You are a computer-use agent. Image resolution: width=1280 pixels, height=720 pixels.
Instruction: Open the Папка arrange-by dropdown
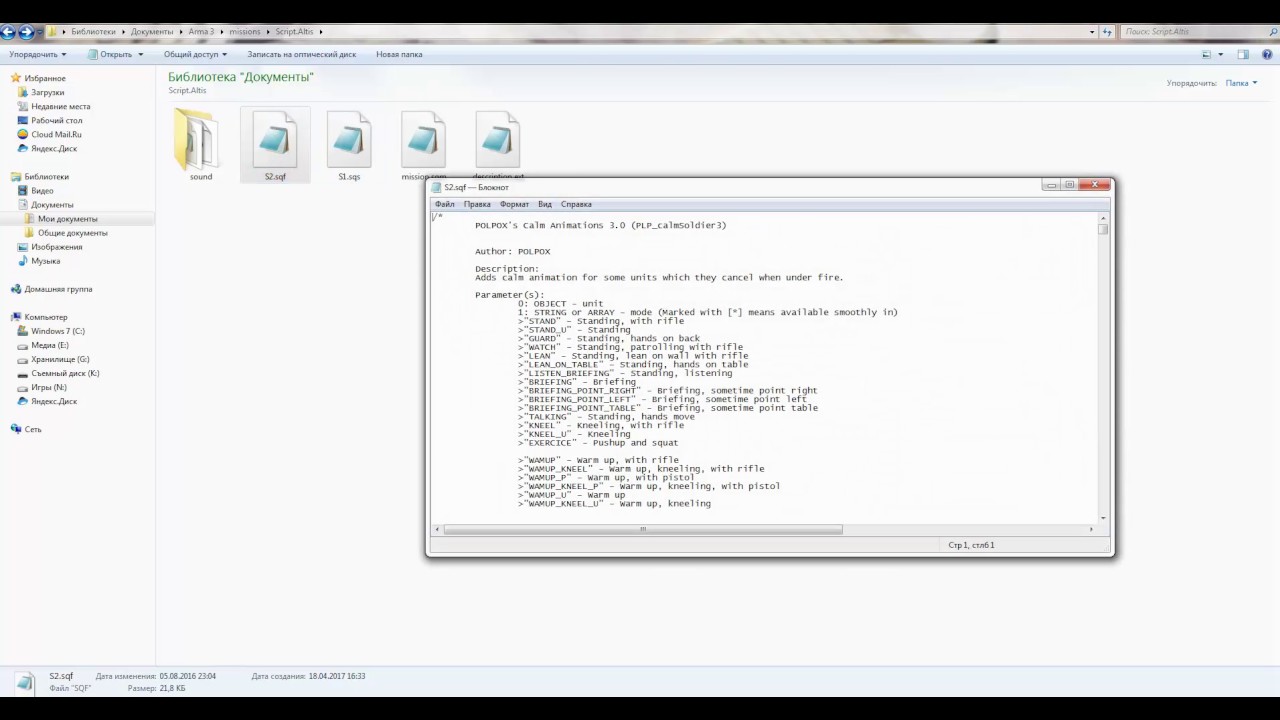coord(1241,83)
